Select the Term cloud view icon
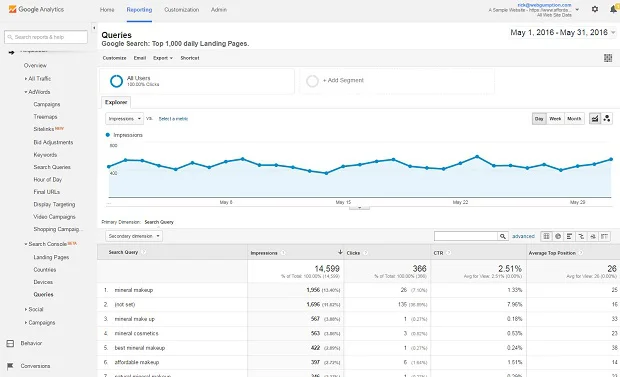620x377 pixels. point(592,236)
